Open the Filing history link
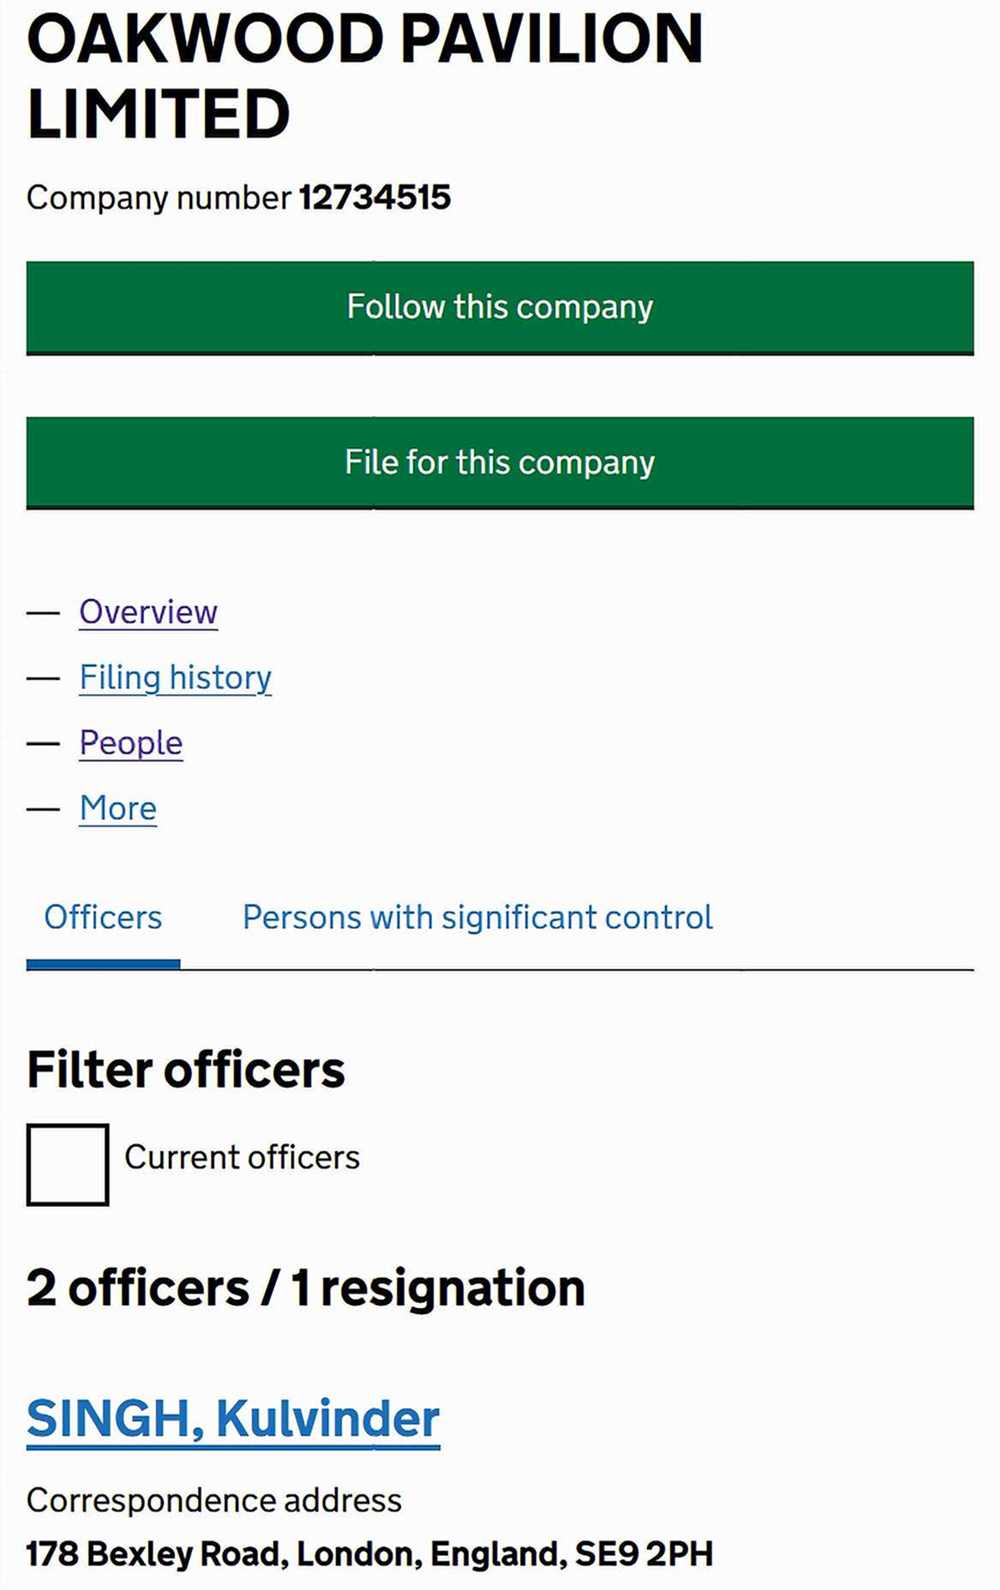This screenshot has height=1590, width=1000. pos(175,678)
